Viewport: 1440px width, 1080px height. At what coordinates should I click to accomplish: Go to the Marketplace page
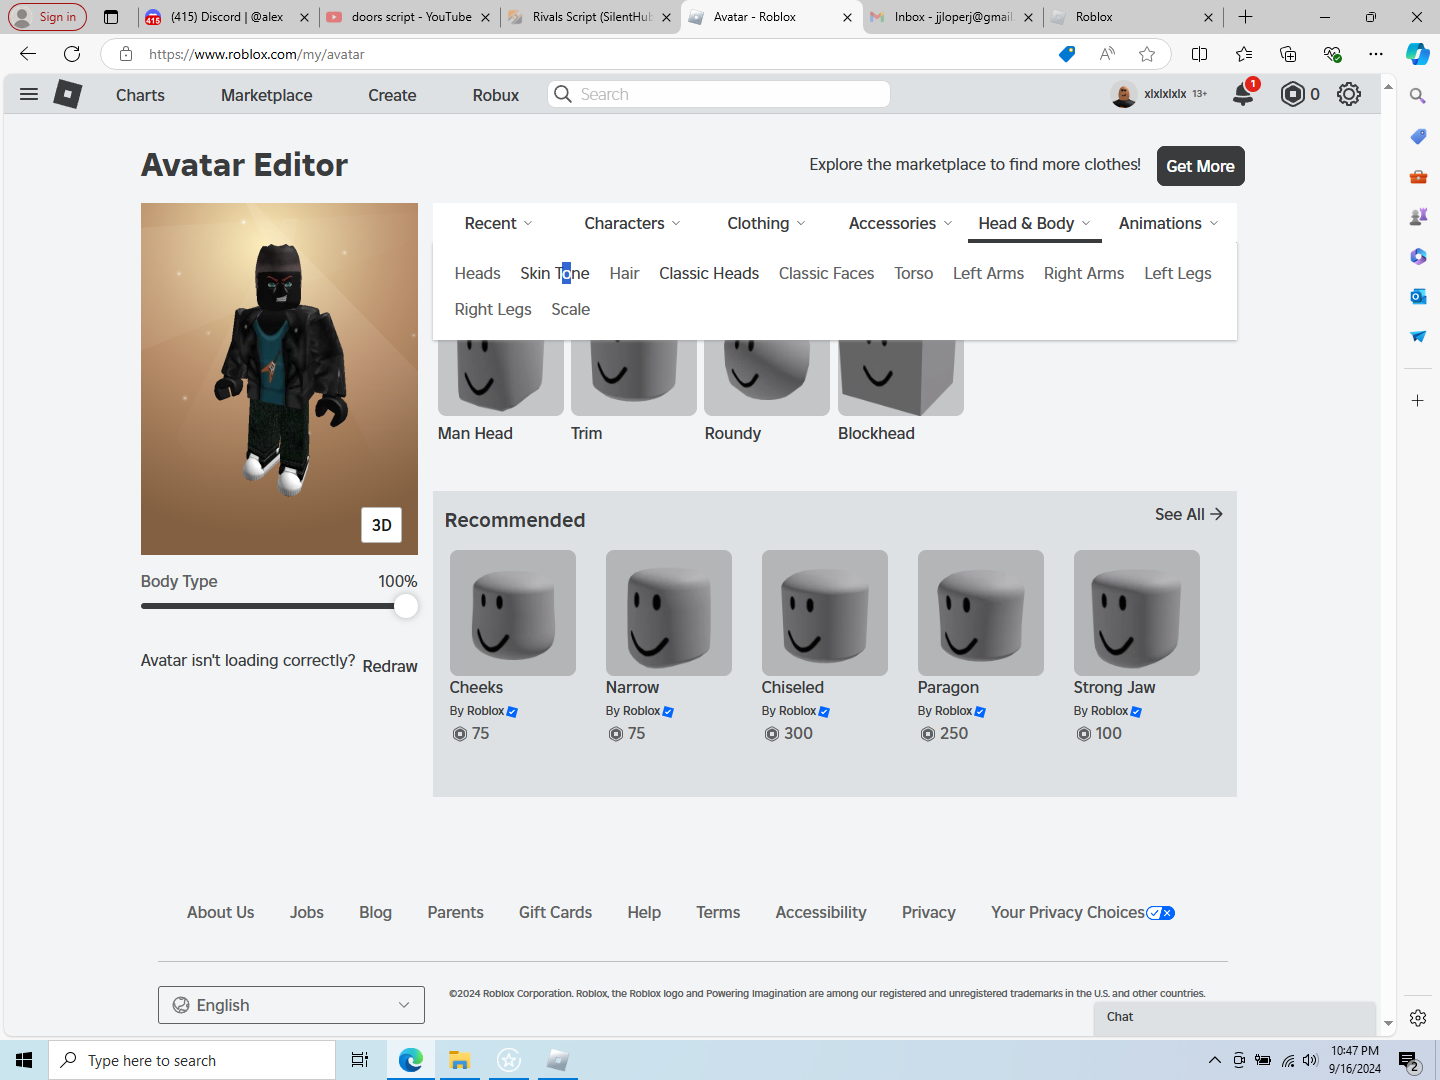(266, 95)
